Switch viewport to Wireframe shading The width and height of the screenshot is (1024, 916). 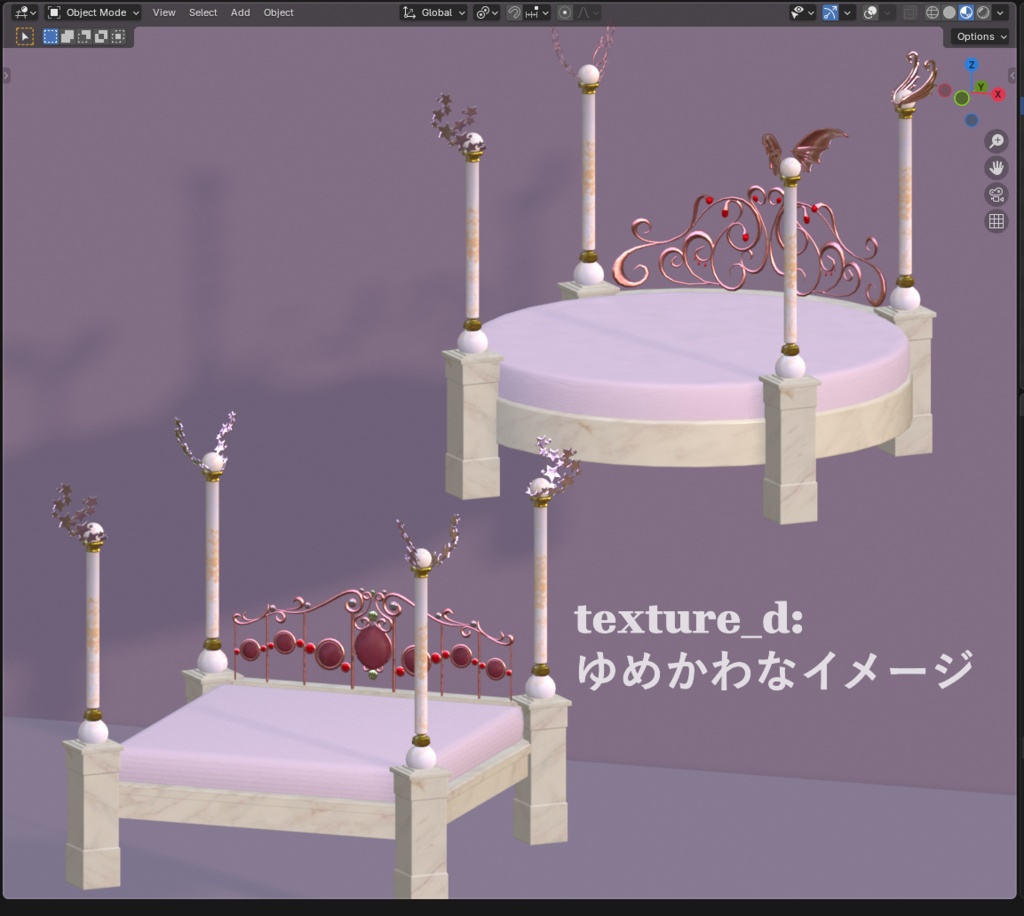click(x=933, y=12)
